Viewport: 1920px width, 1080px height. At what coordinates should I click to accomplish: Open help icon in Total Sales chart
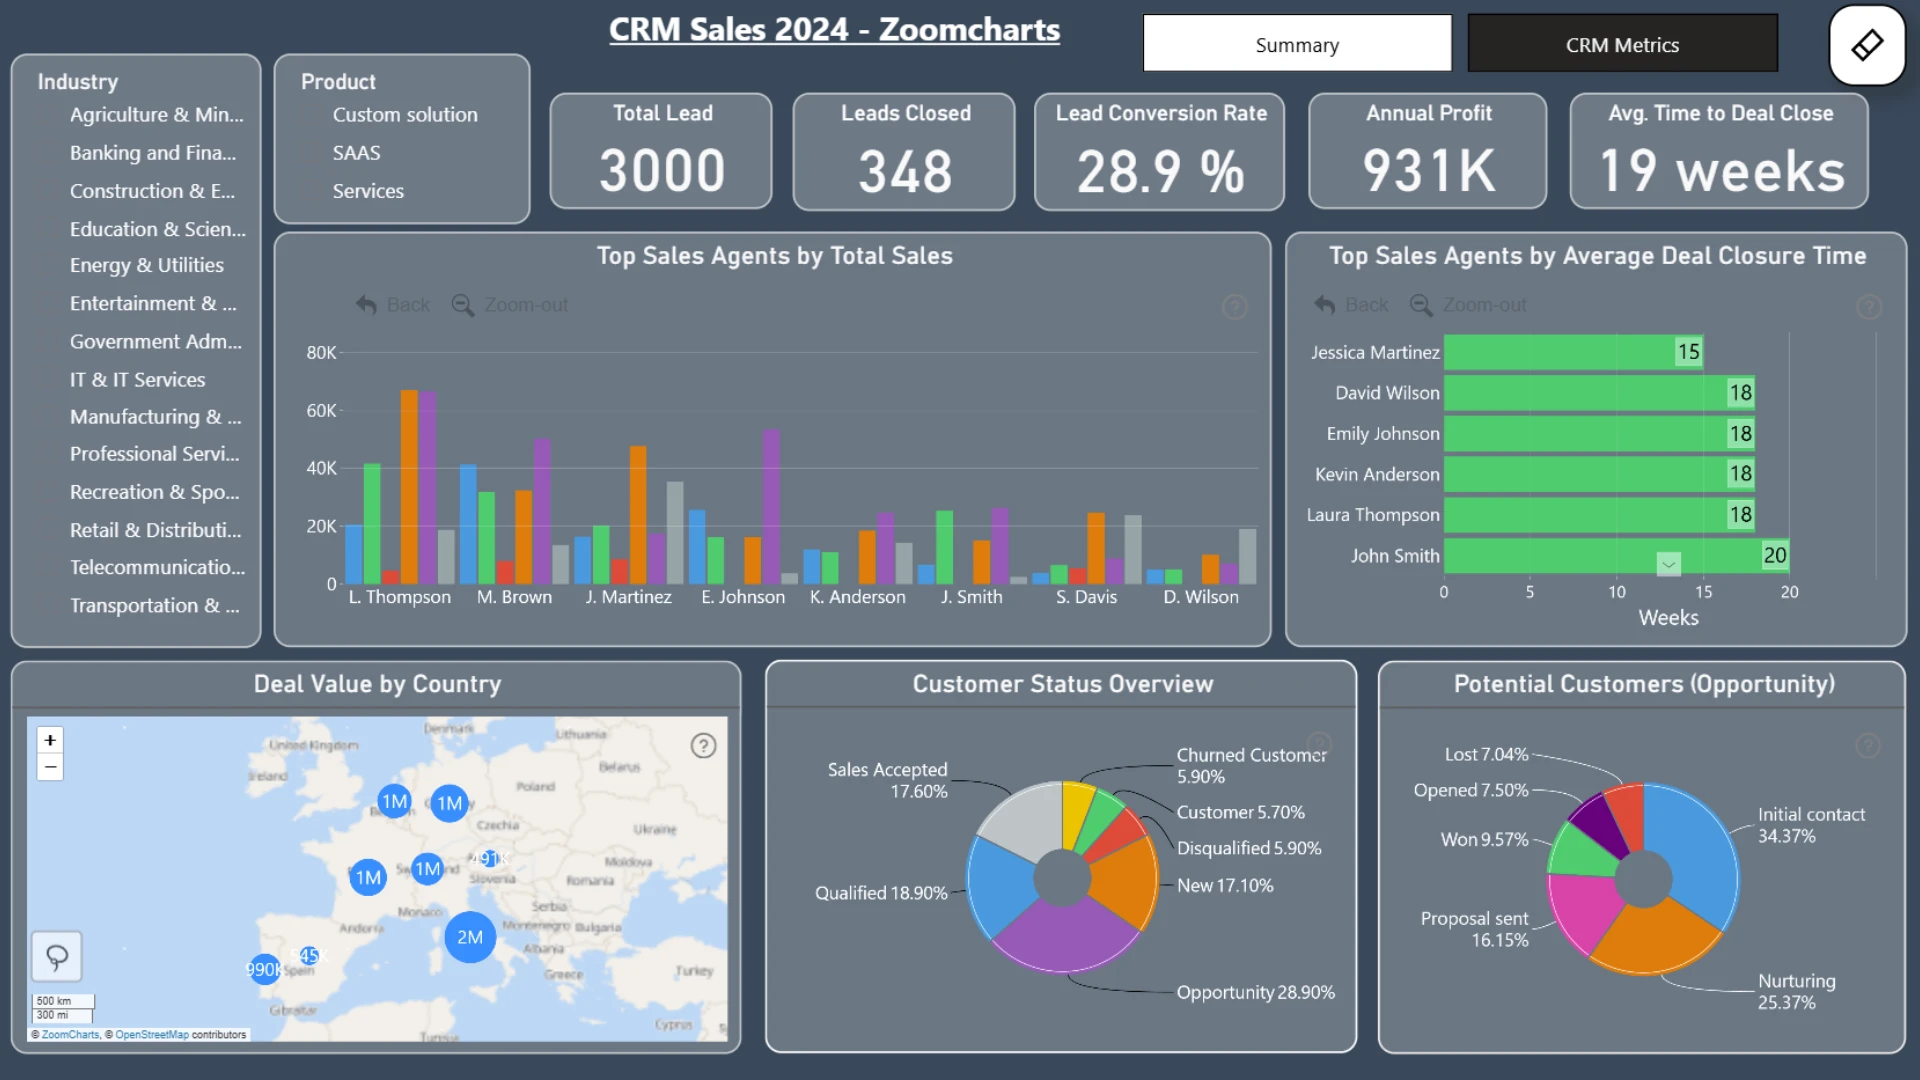pyautogui.click(x=1234, y=307)
